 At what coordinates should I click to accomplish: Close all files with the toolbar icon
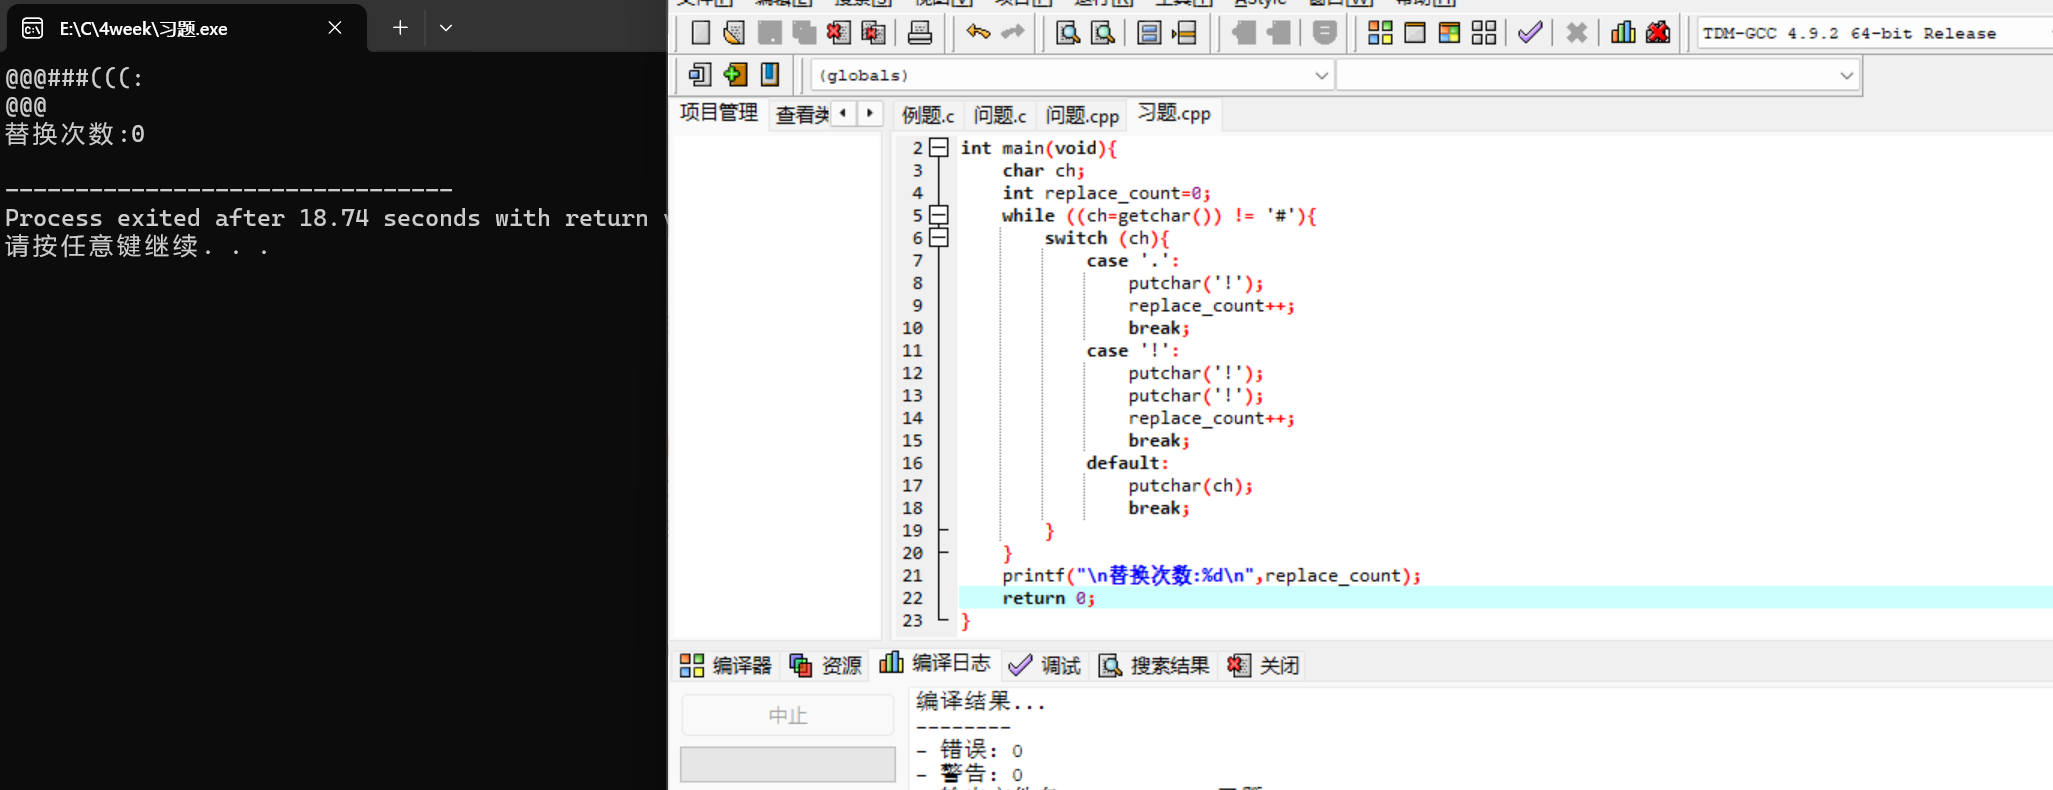coord(873,33)
